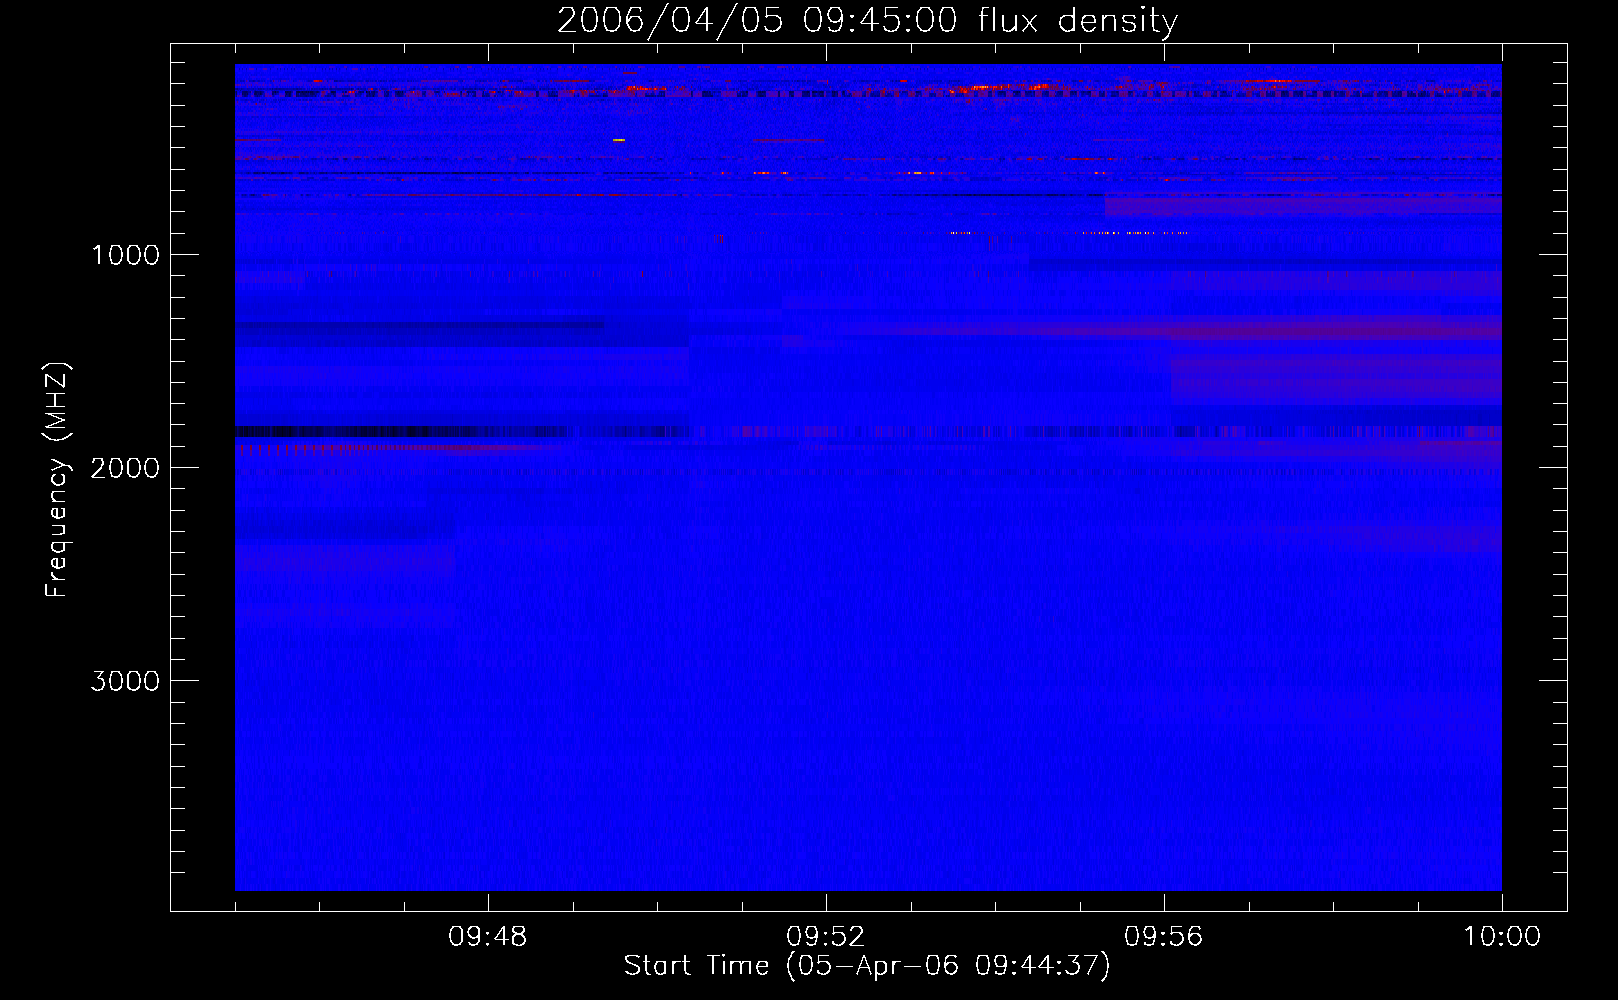Viewport: 1618px width, 1000px height.
Task: Select the 3000 frequency axis label
Action: pos(125,681)
